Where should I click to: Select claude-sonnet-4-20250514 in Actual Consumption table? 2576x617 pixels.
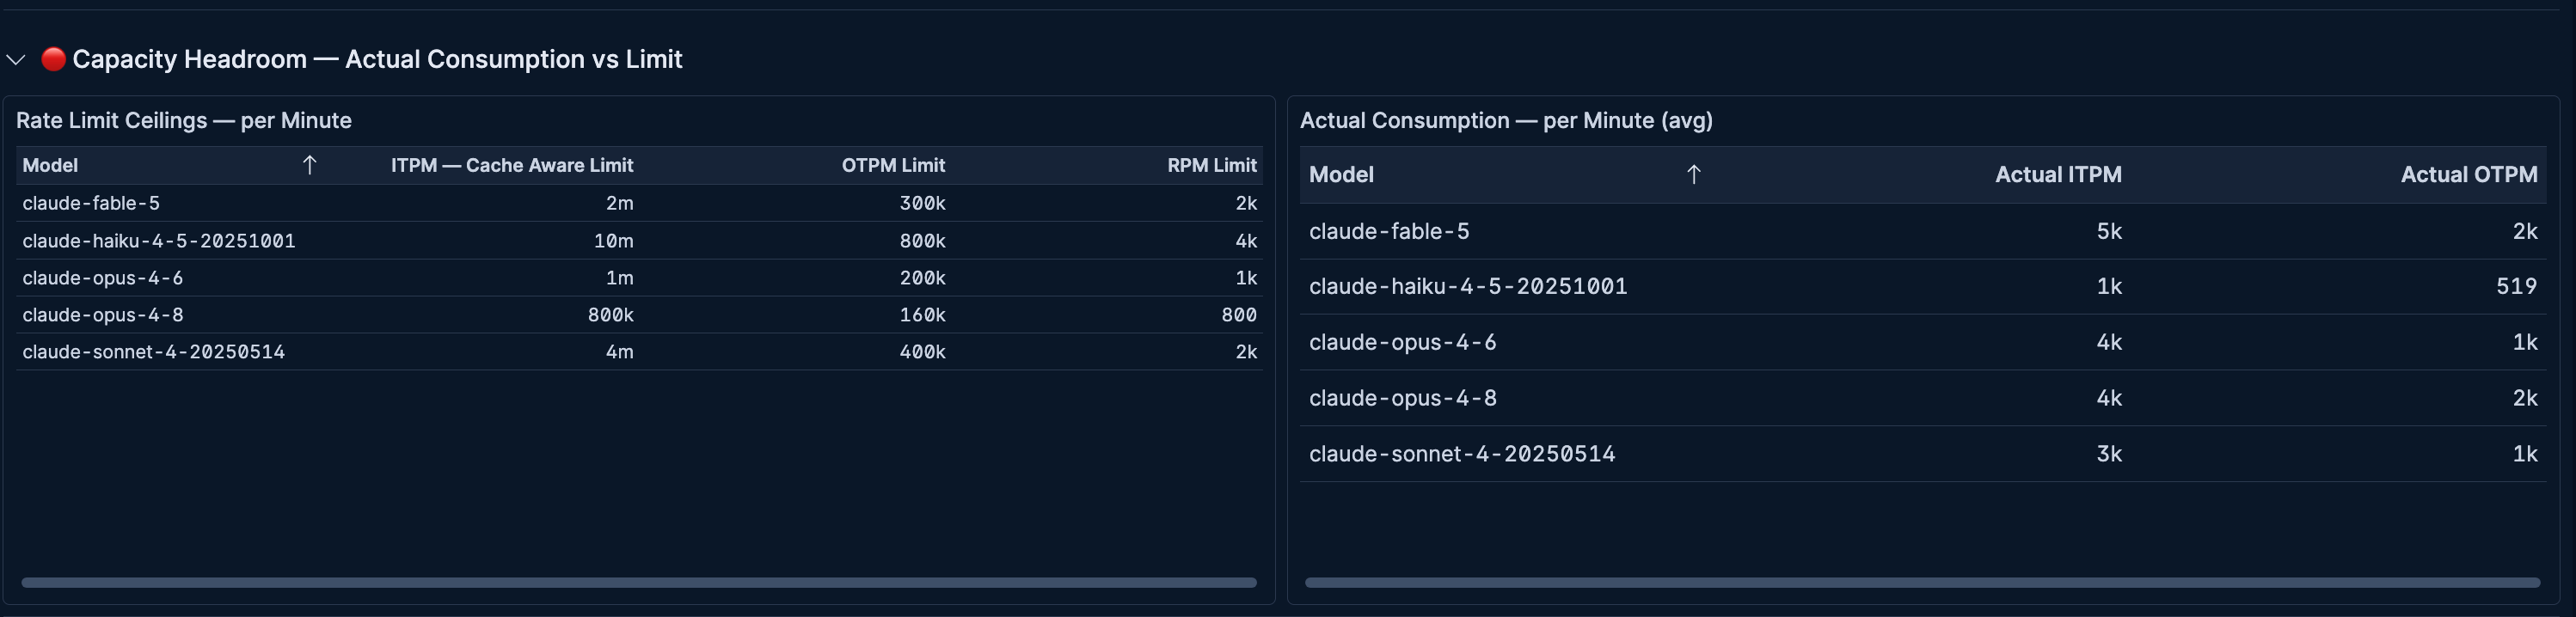(1462, 454)
